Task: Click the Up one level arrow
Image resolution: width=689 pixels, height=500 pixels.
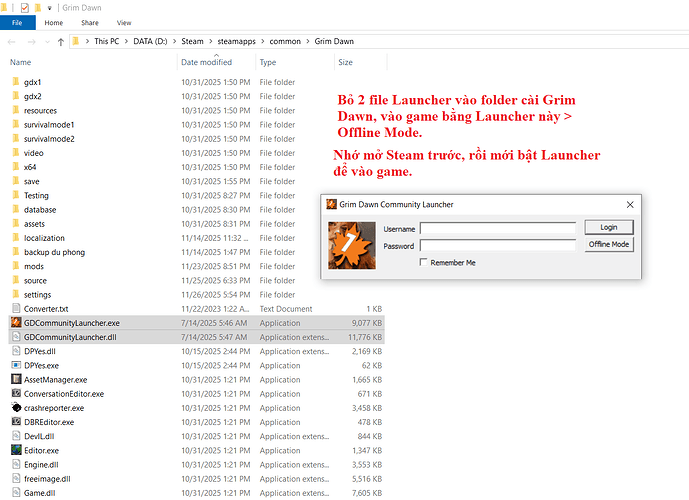Action: coord(62,42)
